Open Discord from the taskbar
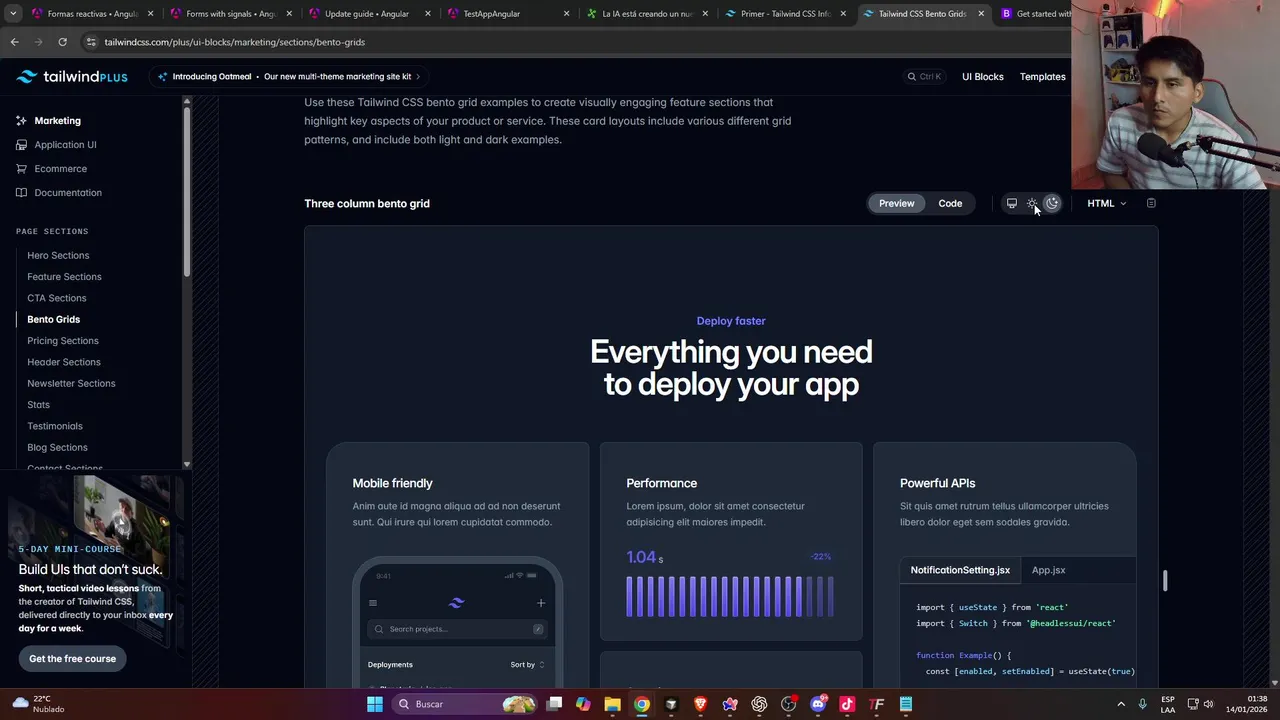Screen dimensions: 1280x720 point(818,704)
